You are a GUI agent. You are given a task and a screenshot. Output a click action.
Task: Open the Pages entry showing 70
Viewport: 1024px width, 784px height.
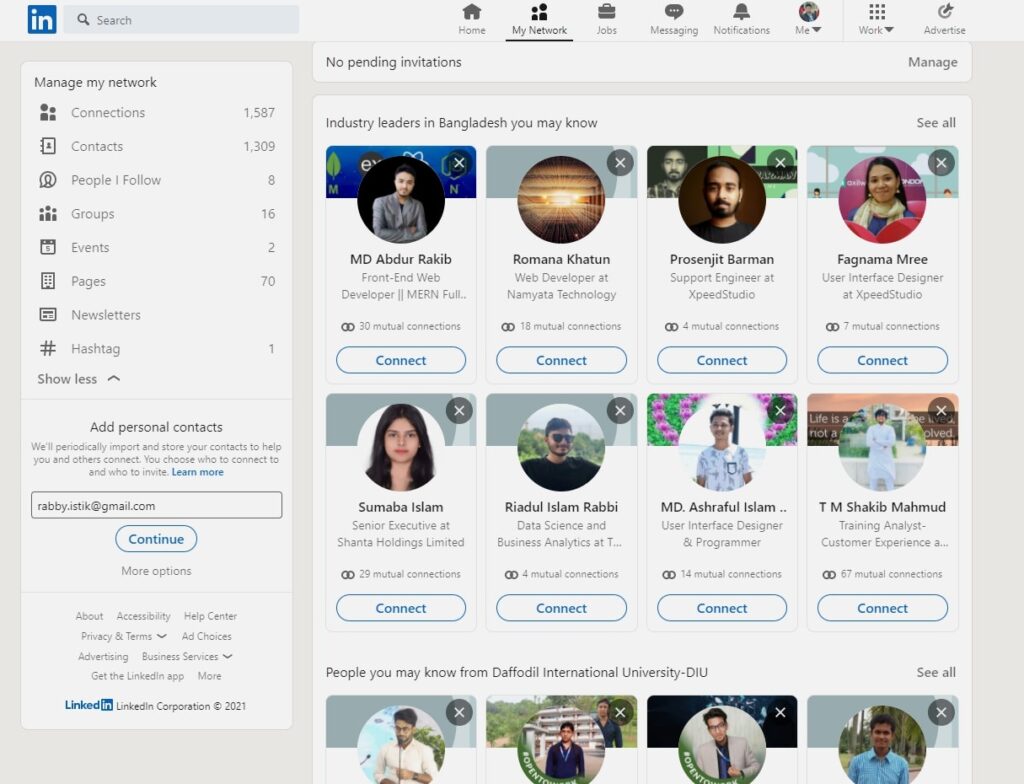tap(157, 281)
